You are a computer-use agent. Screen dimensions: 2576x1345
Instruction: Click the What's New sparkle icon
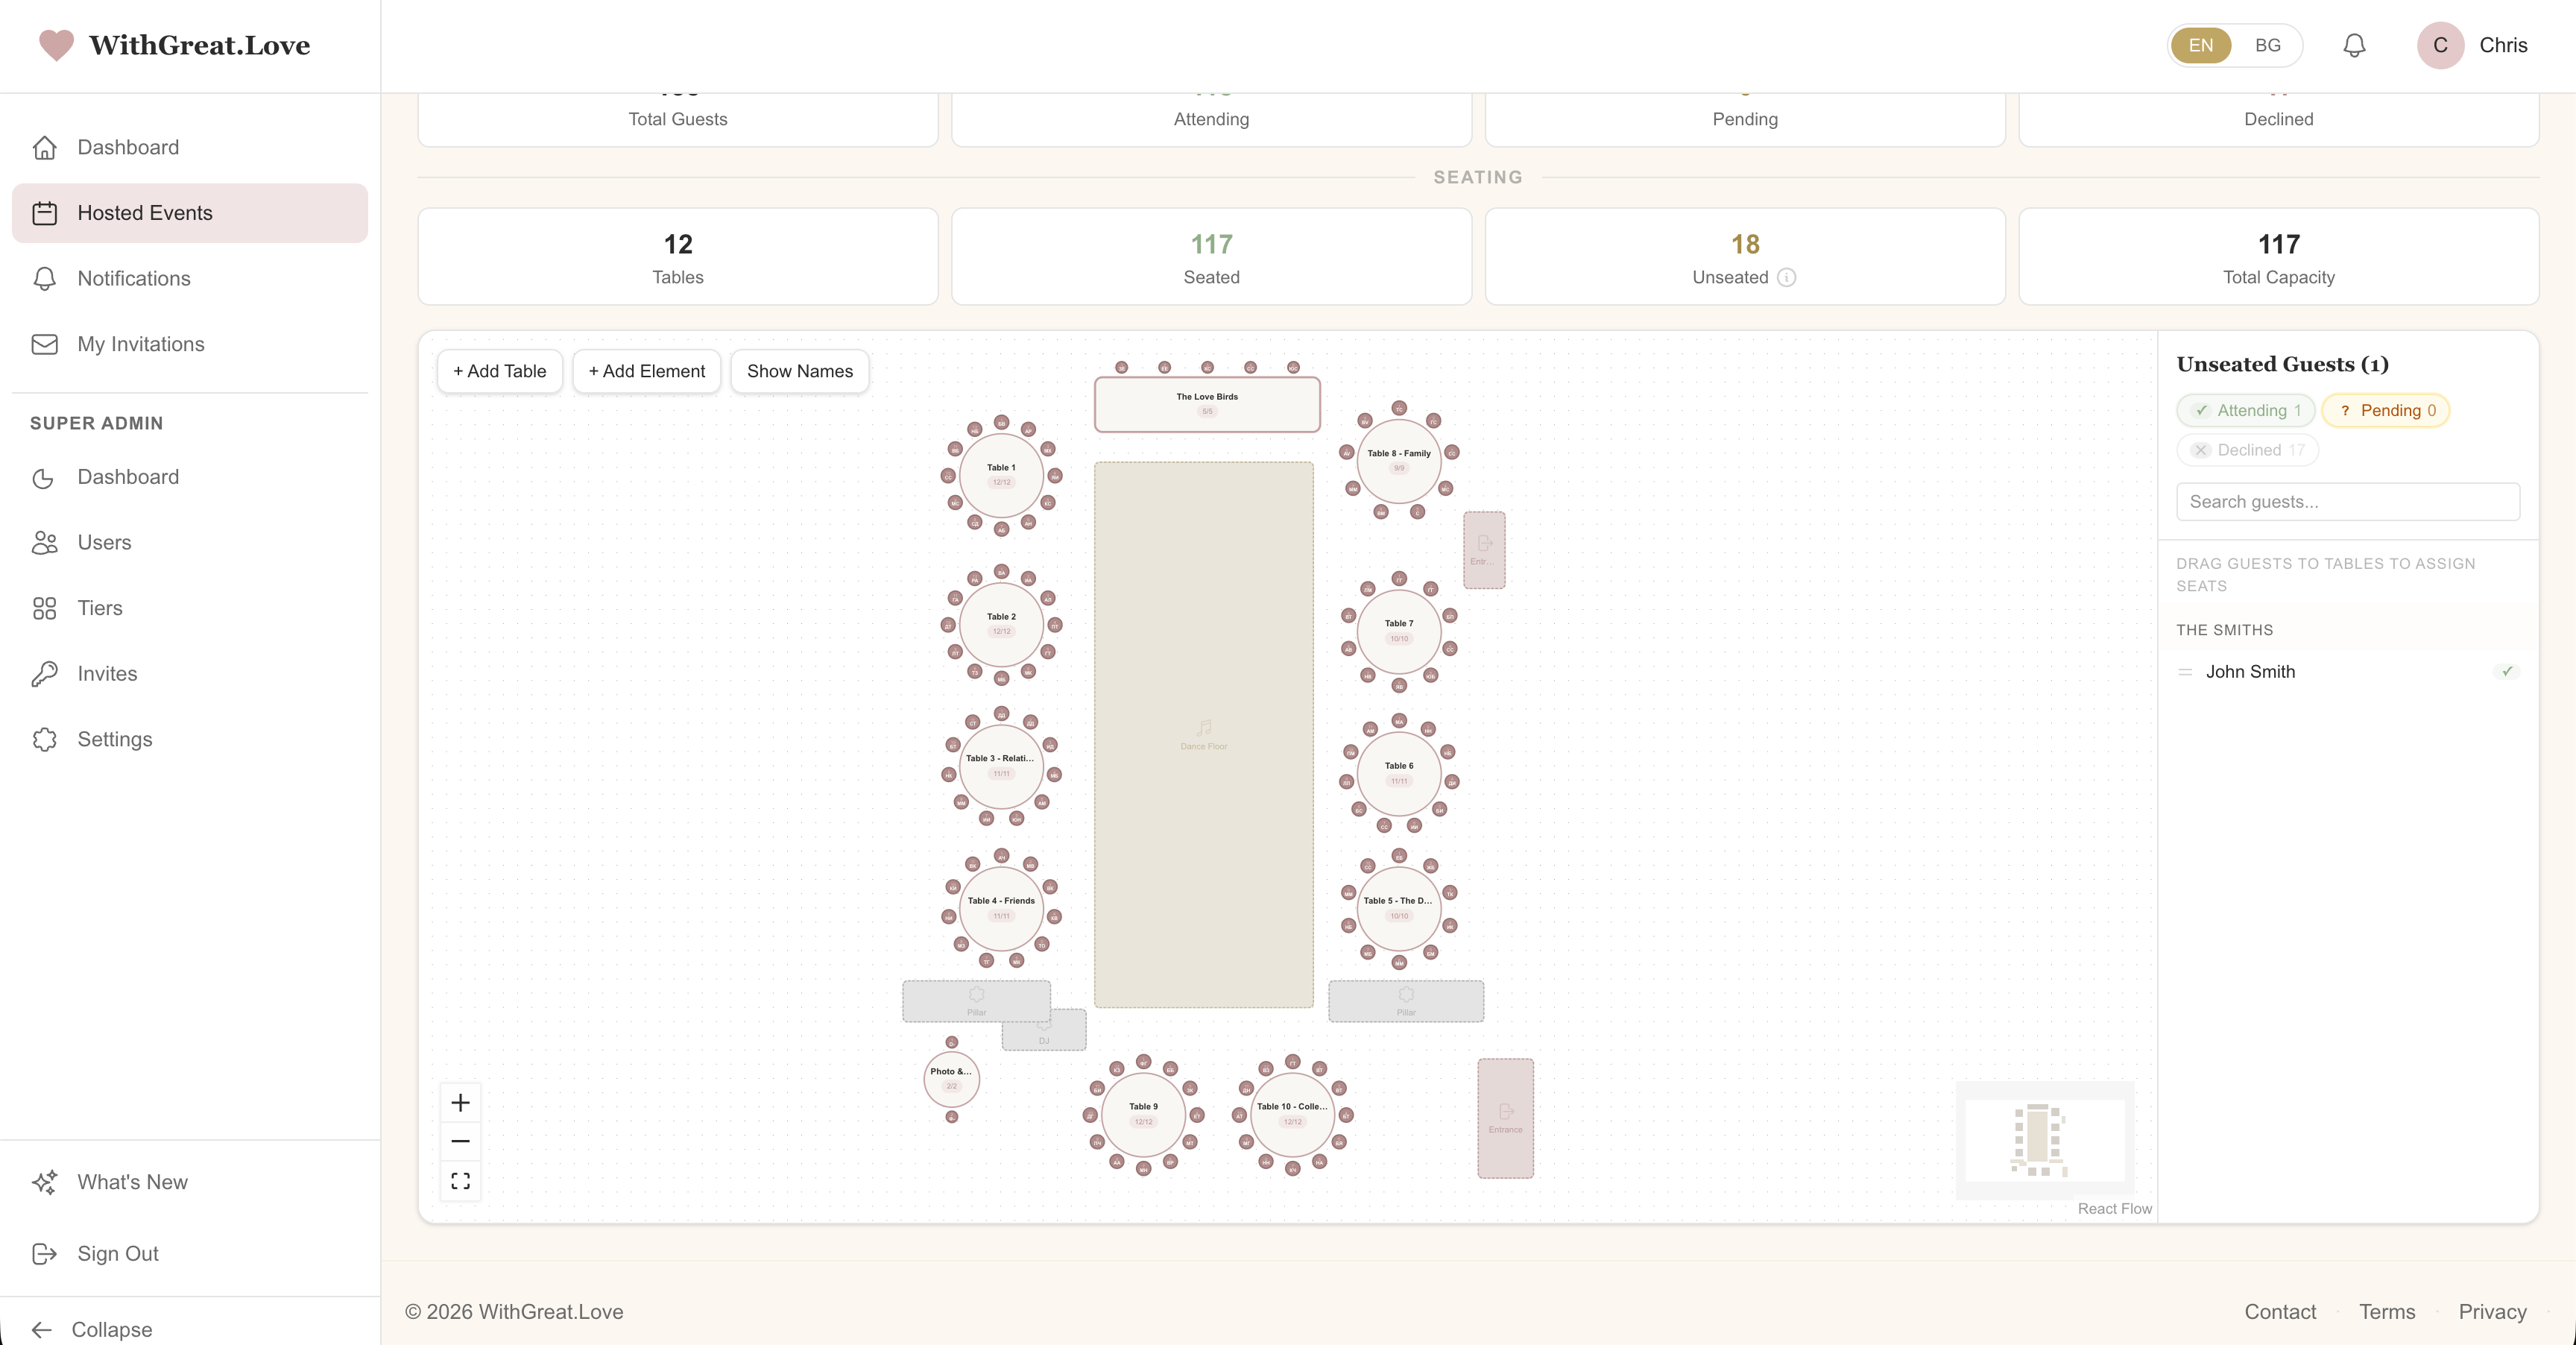click(x=44, y=1182)
